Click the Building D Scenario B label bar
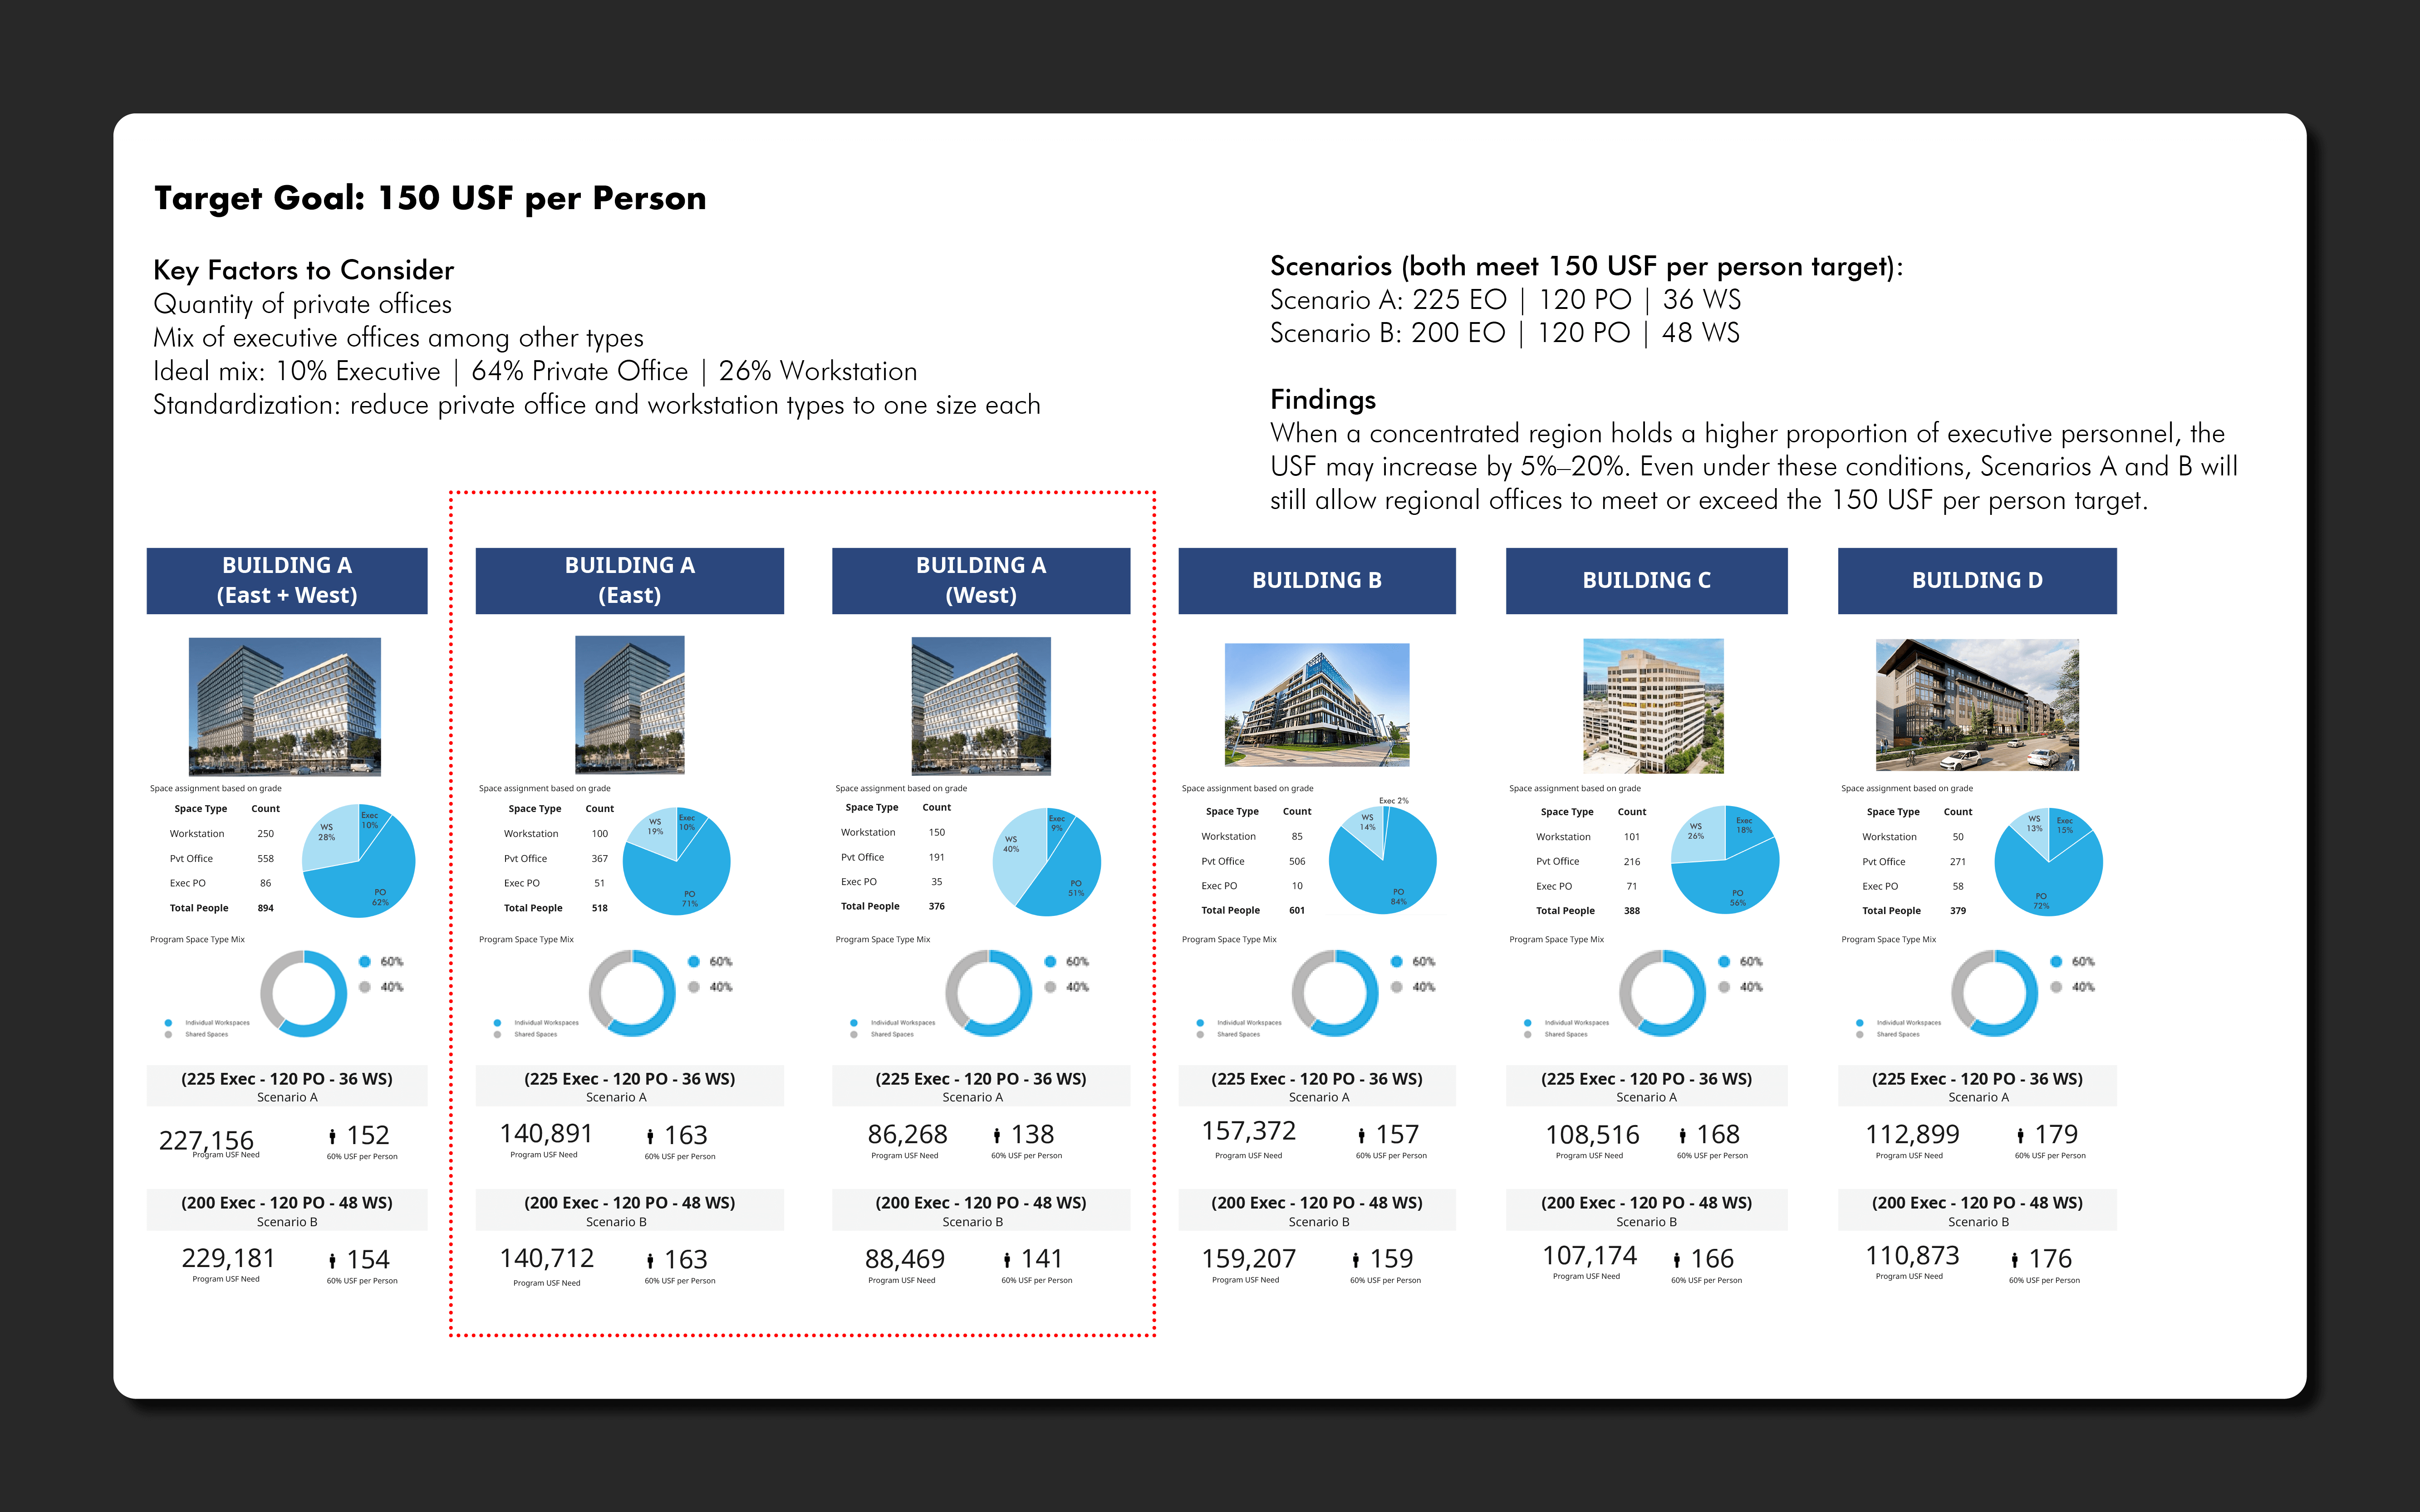Viewport: 2420px width, 1512px height. [1977, 1211]
